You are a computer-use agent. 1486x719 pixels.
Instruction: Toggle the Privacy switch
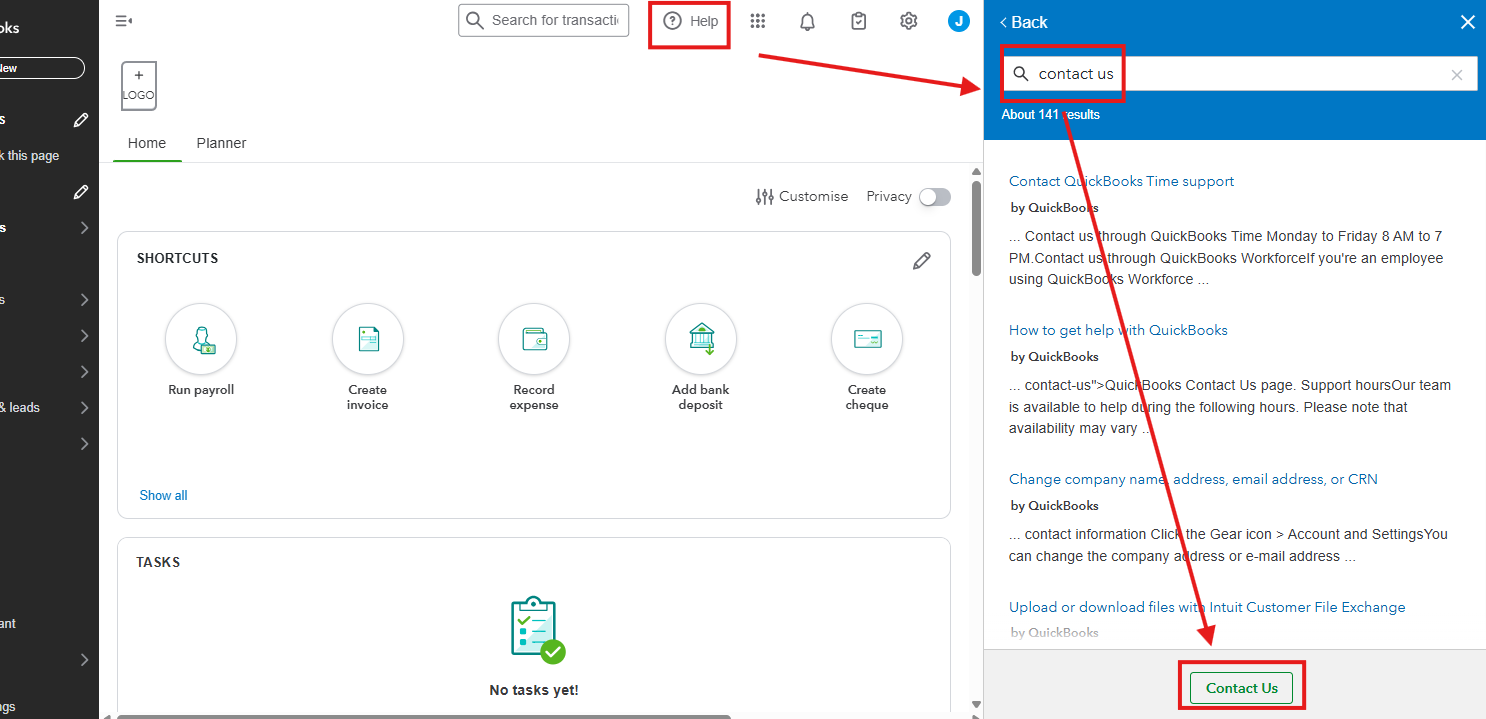pos(935,197)
